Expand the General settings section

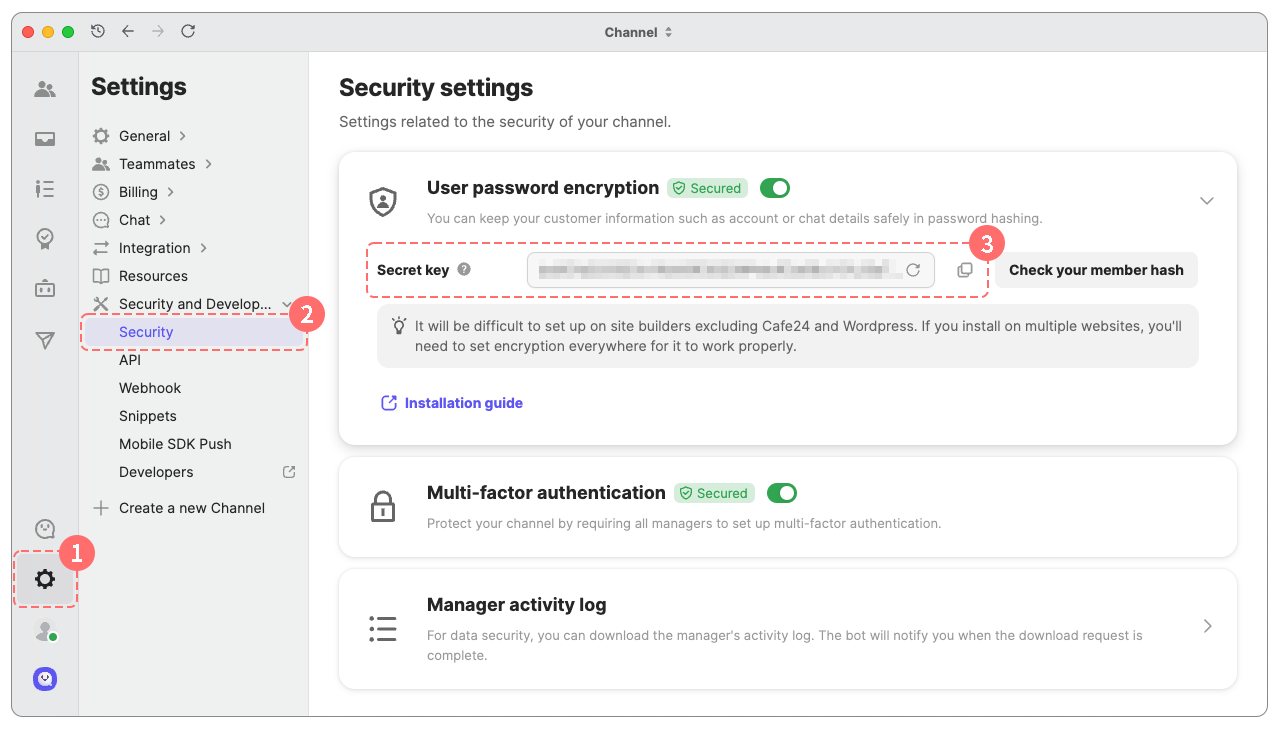click(x=145, y=136)
